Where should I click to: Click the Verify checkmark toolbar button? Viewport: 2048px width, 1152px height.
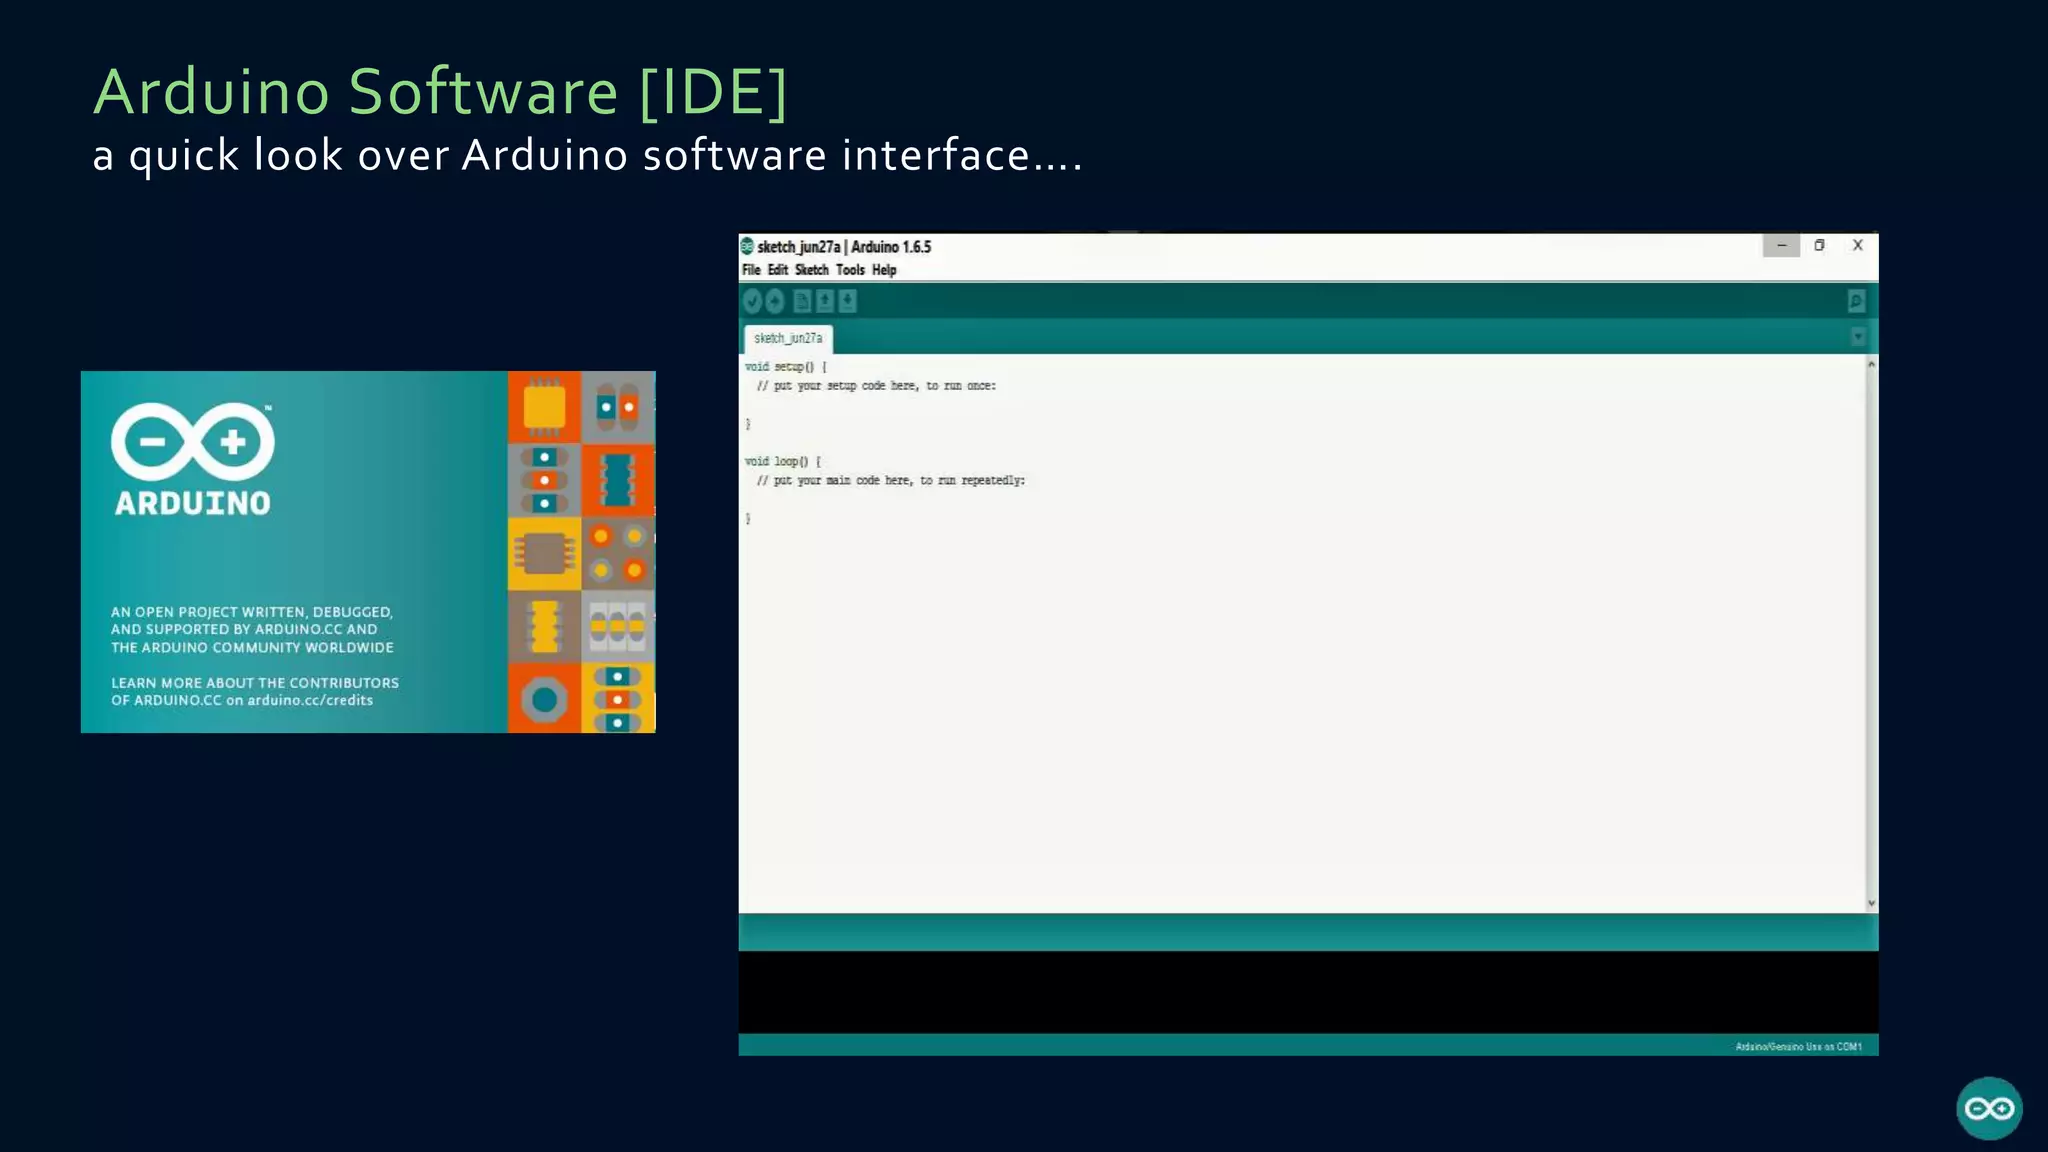753,301
